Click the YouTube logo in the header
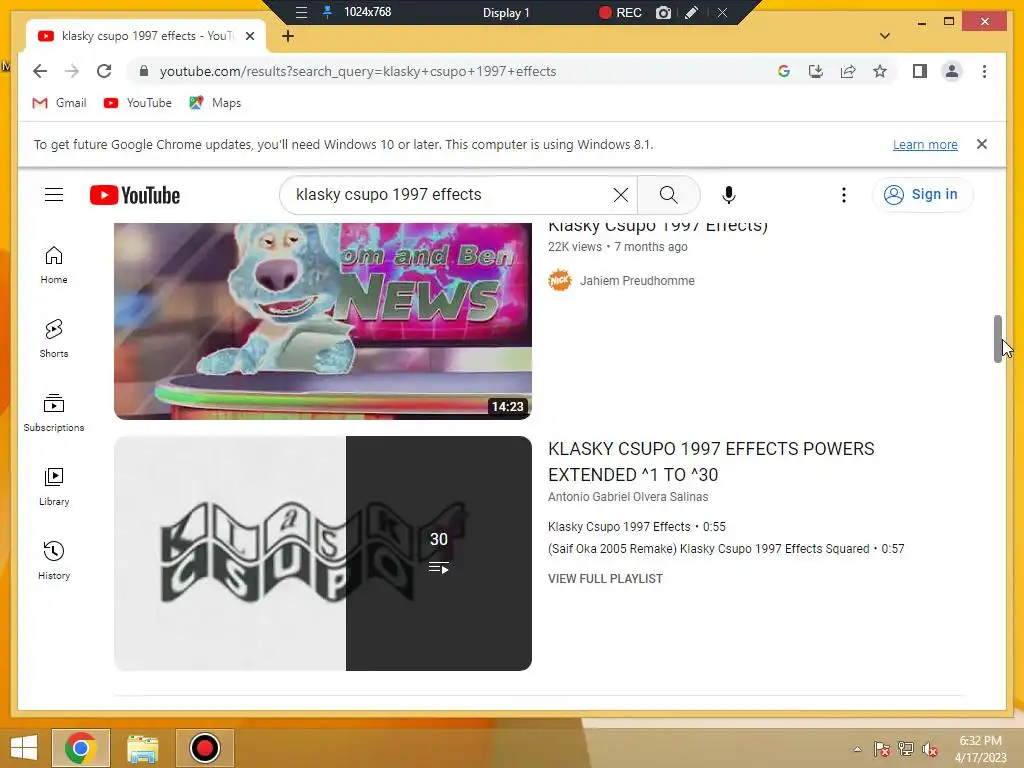1024x768 pixels. (x=135, y=195)
